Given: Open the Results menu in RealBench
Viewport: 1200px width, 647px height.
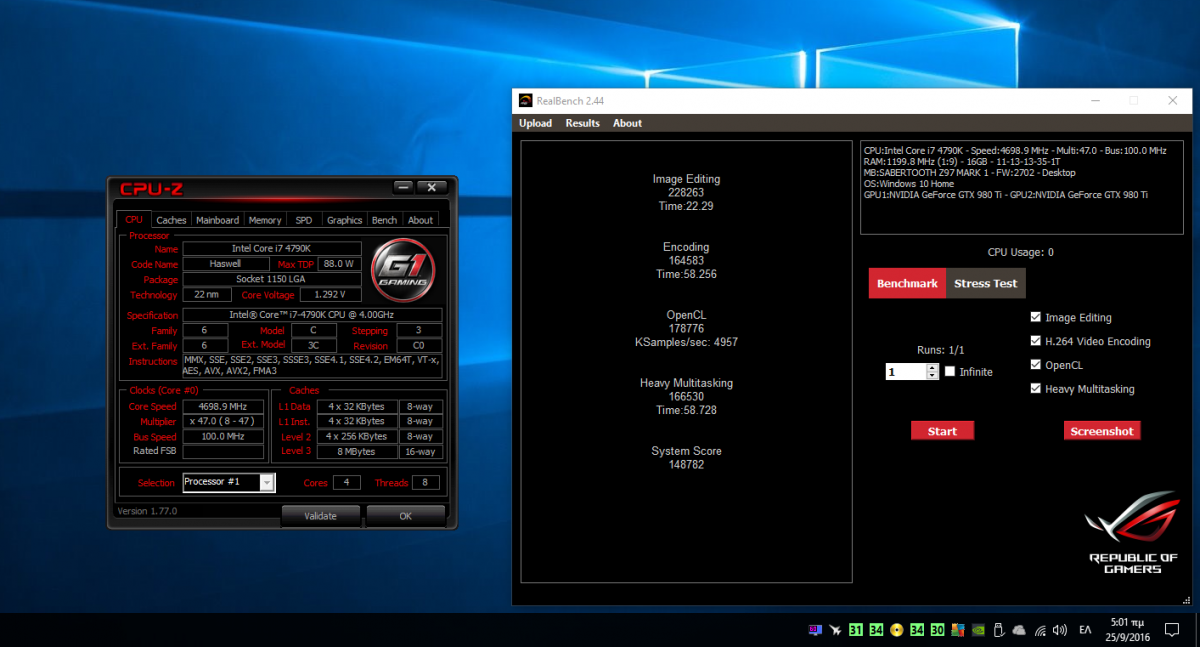Looking at the screenshot, I should click(x=582, y=123).
